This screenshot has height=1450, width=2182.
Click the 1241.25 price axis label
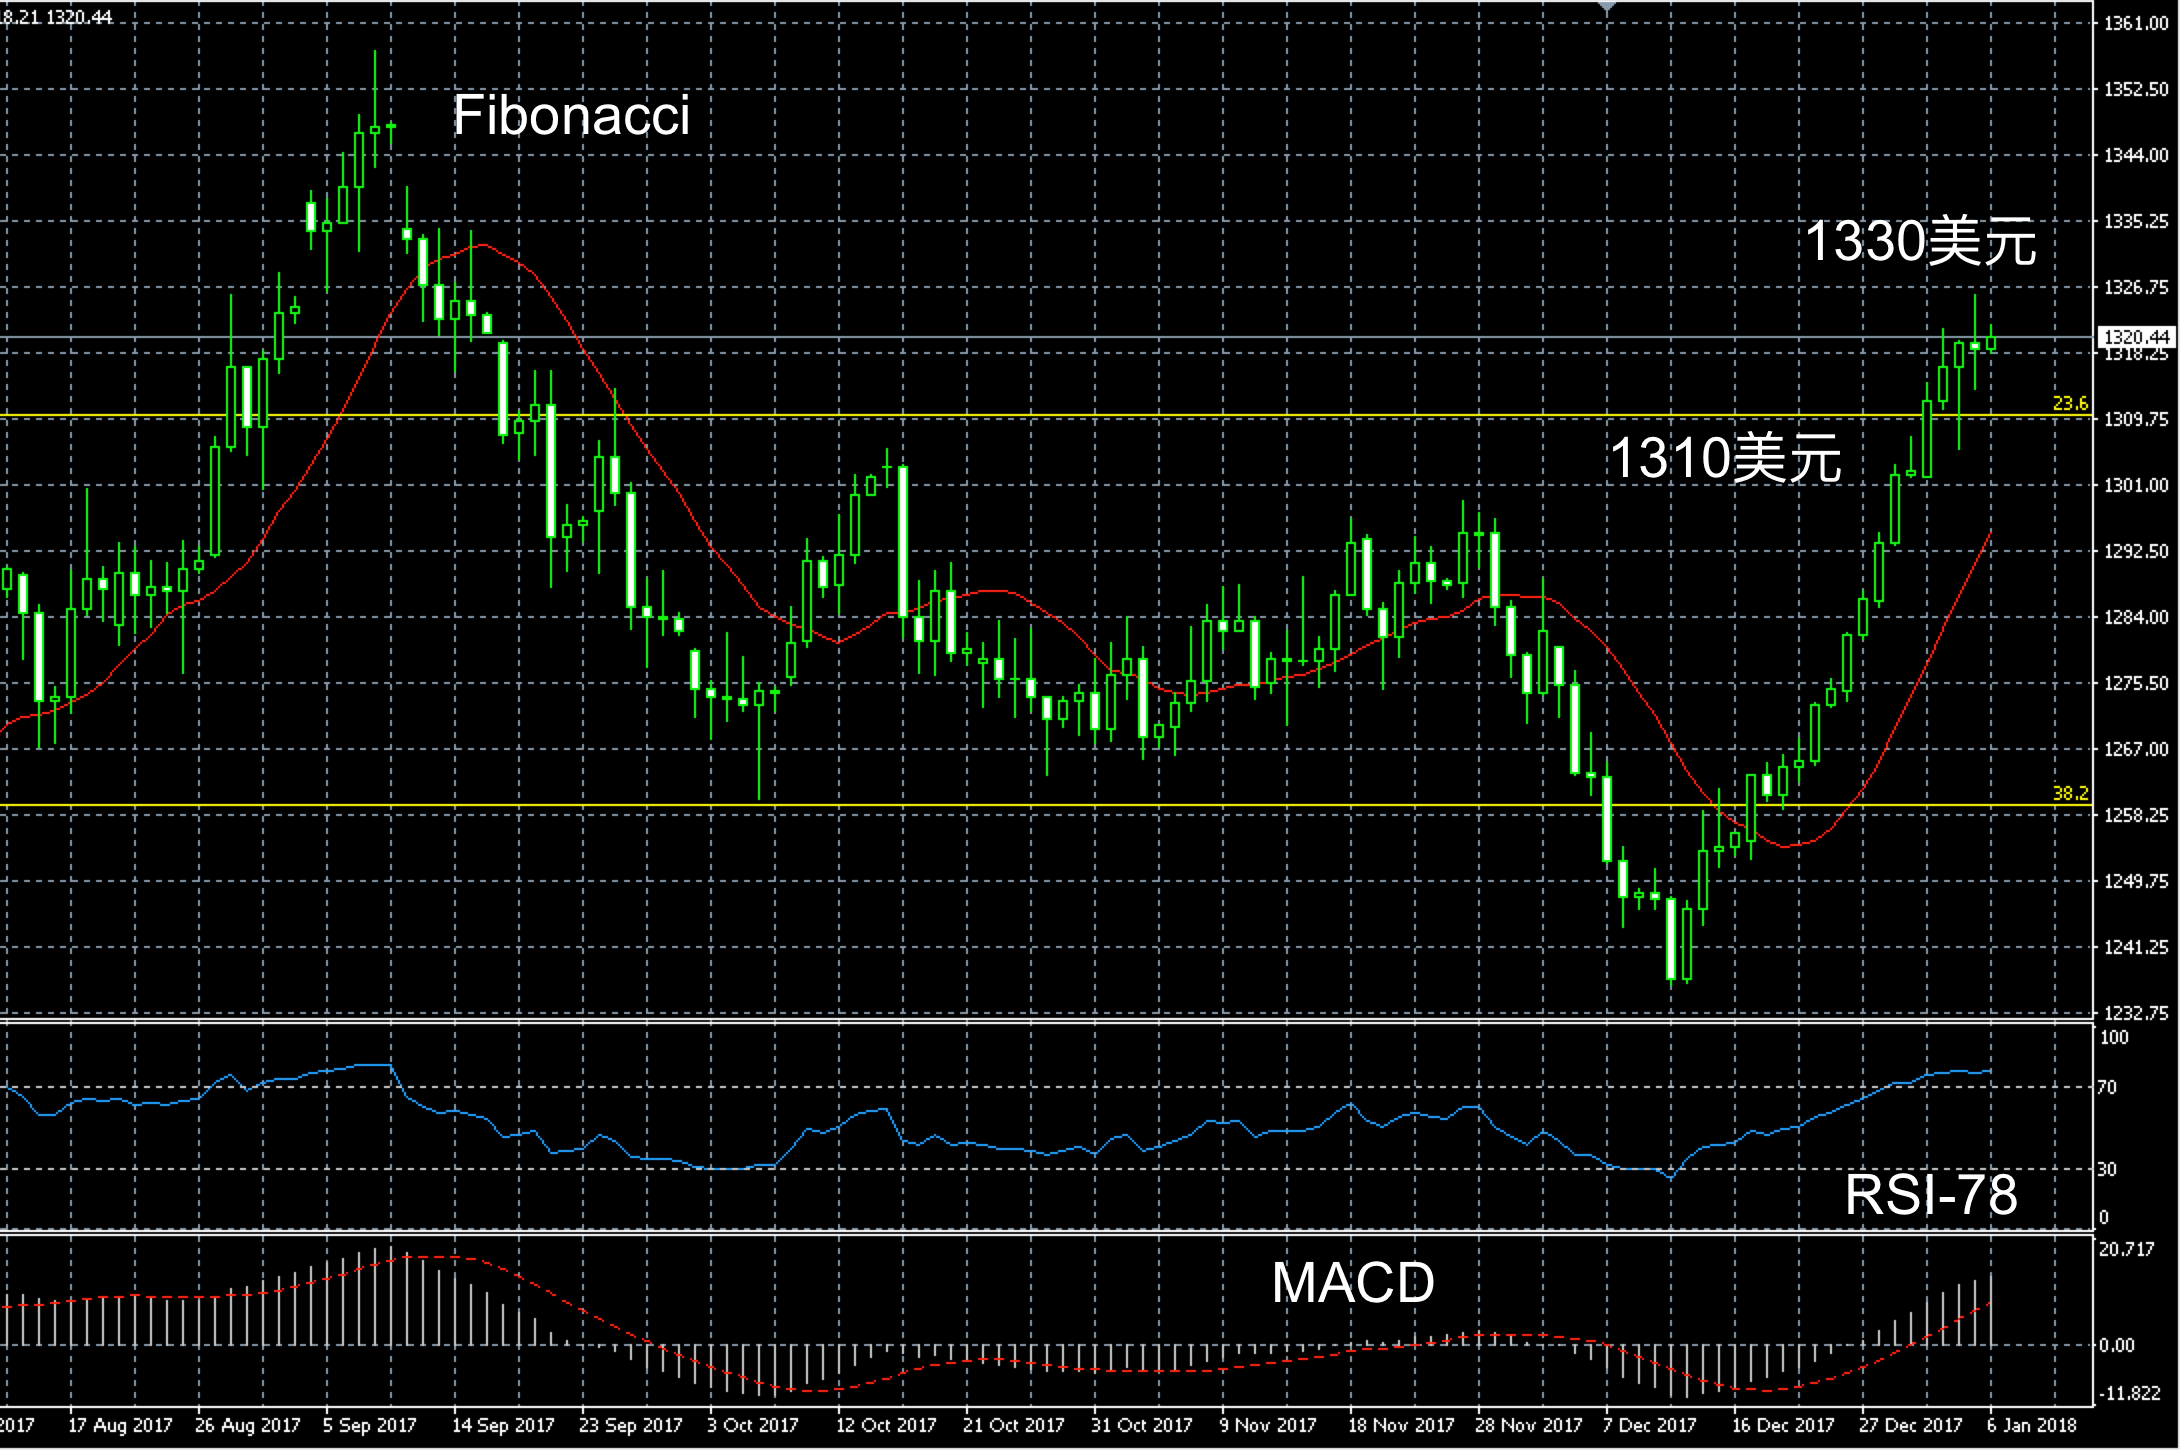click(x=2136, y=947)
